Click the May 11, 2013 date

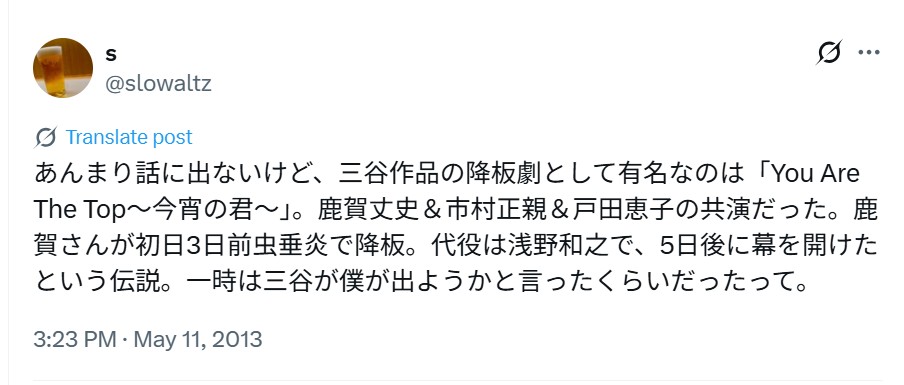(198, 339)
